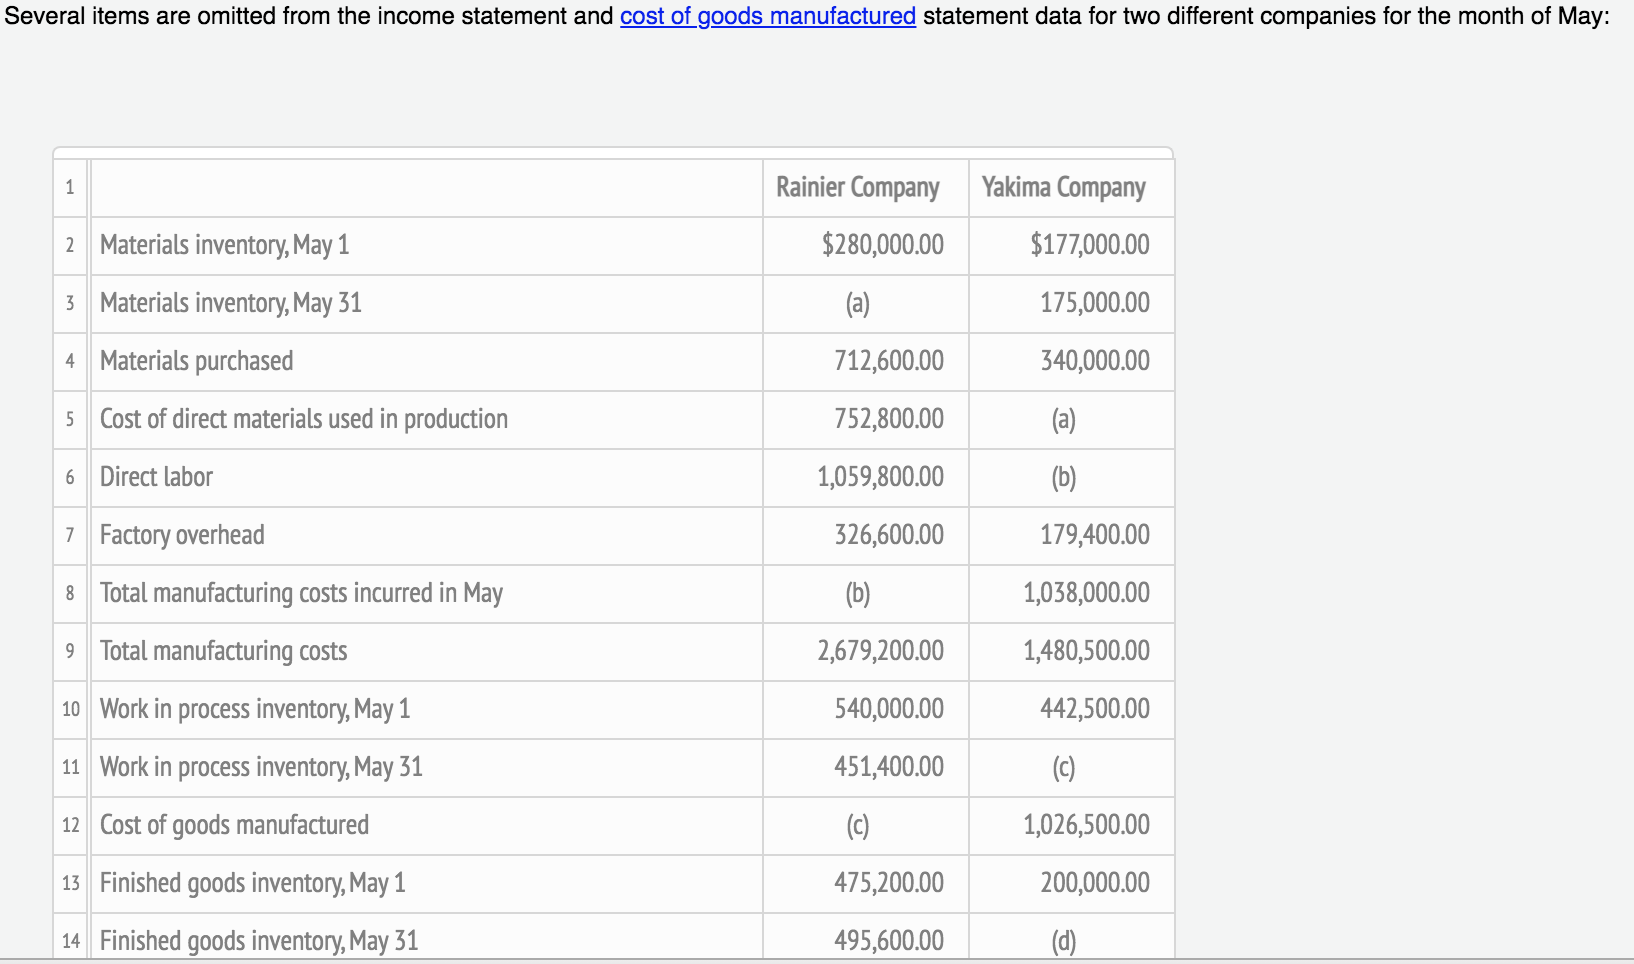Select Yakima's 1,038,000.00 total manufacturing costs
Image resolution: width=1634 pixels, height=964 pixels.
pos(1085,593)
